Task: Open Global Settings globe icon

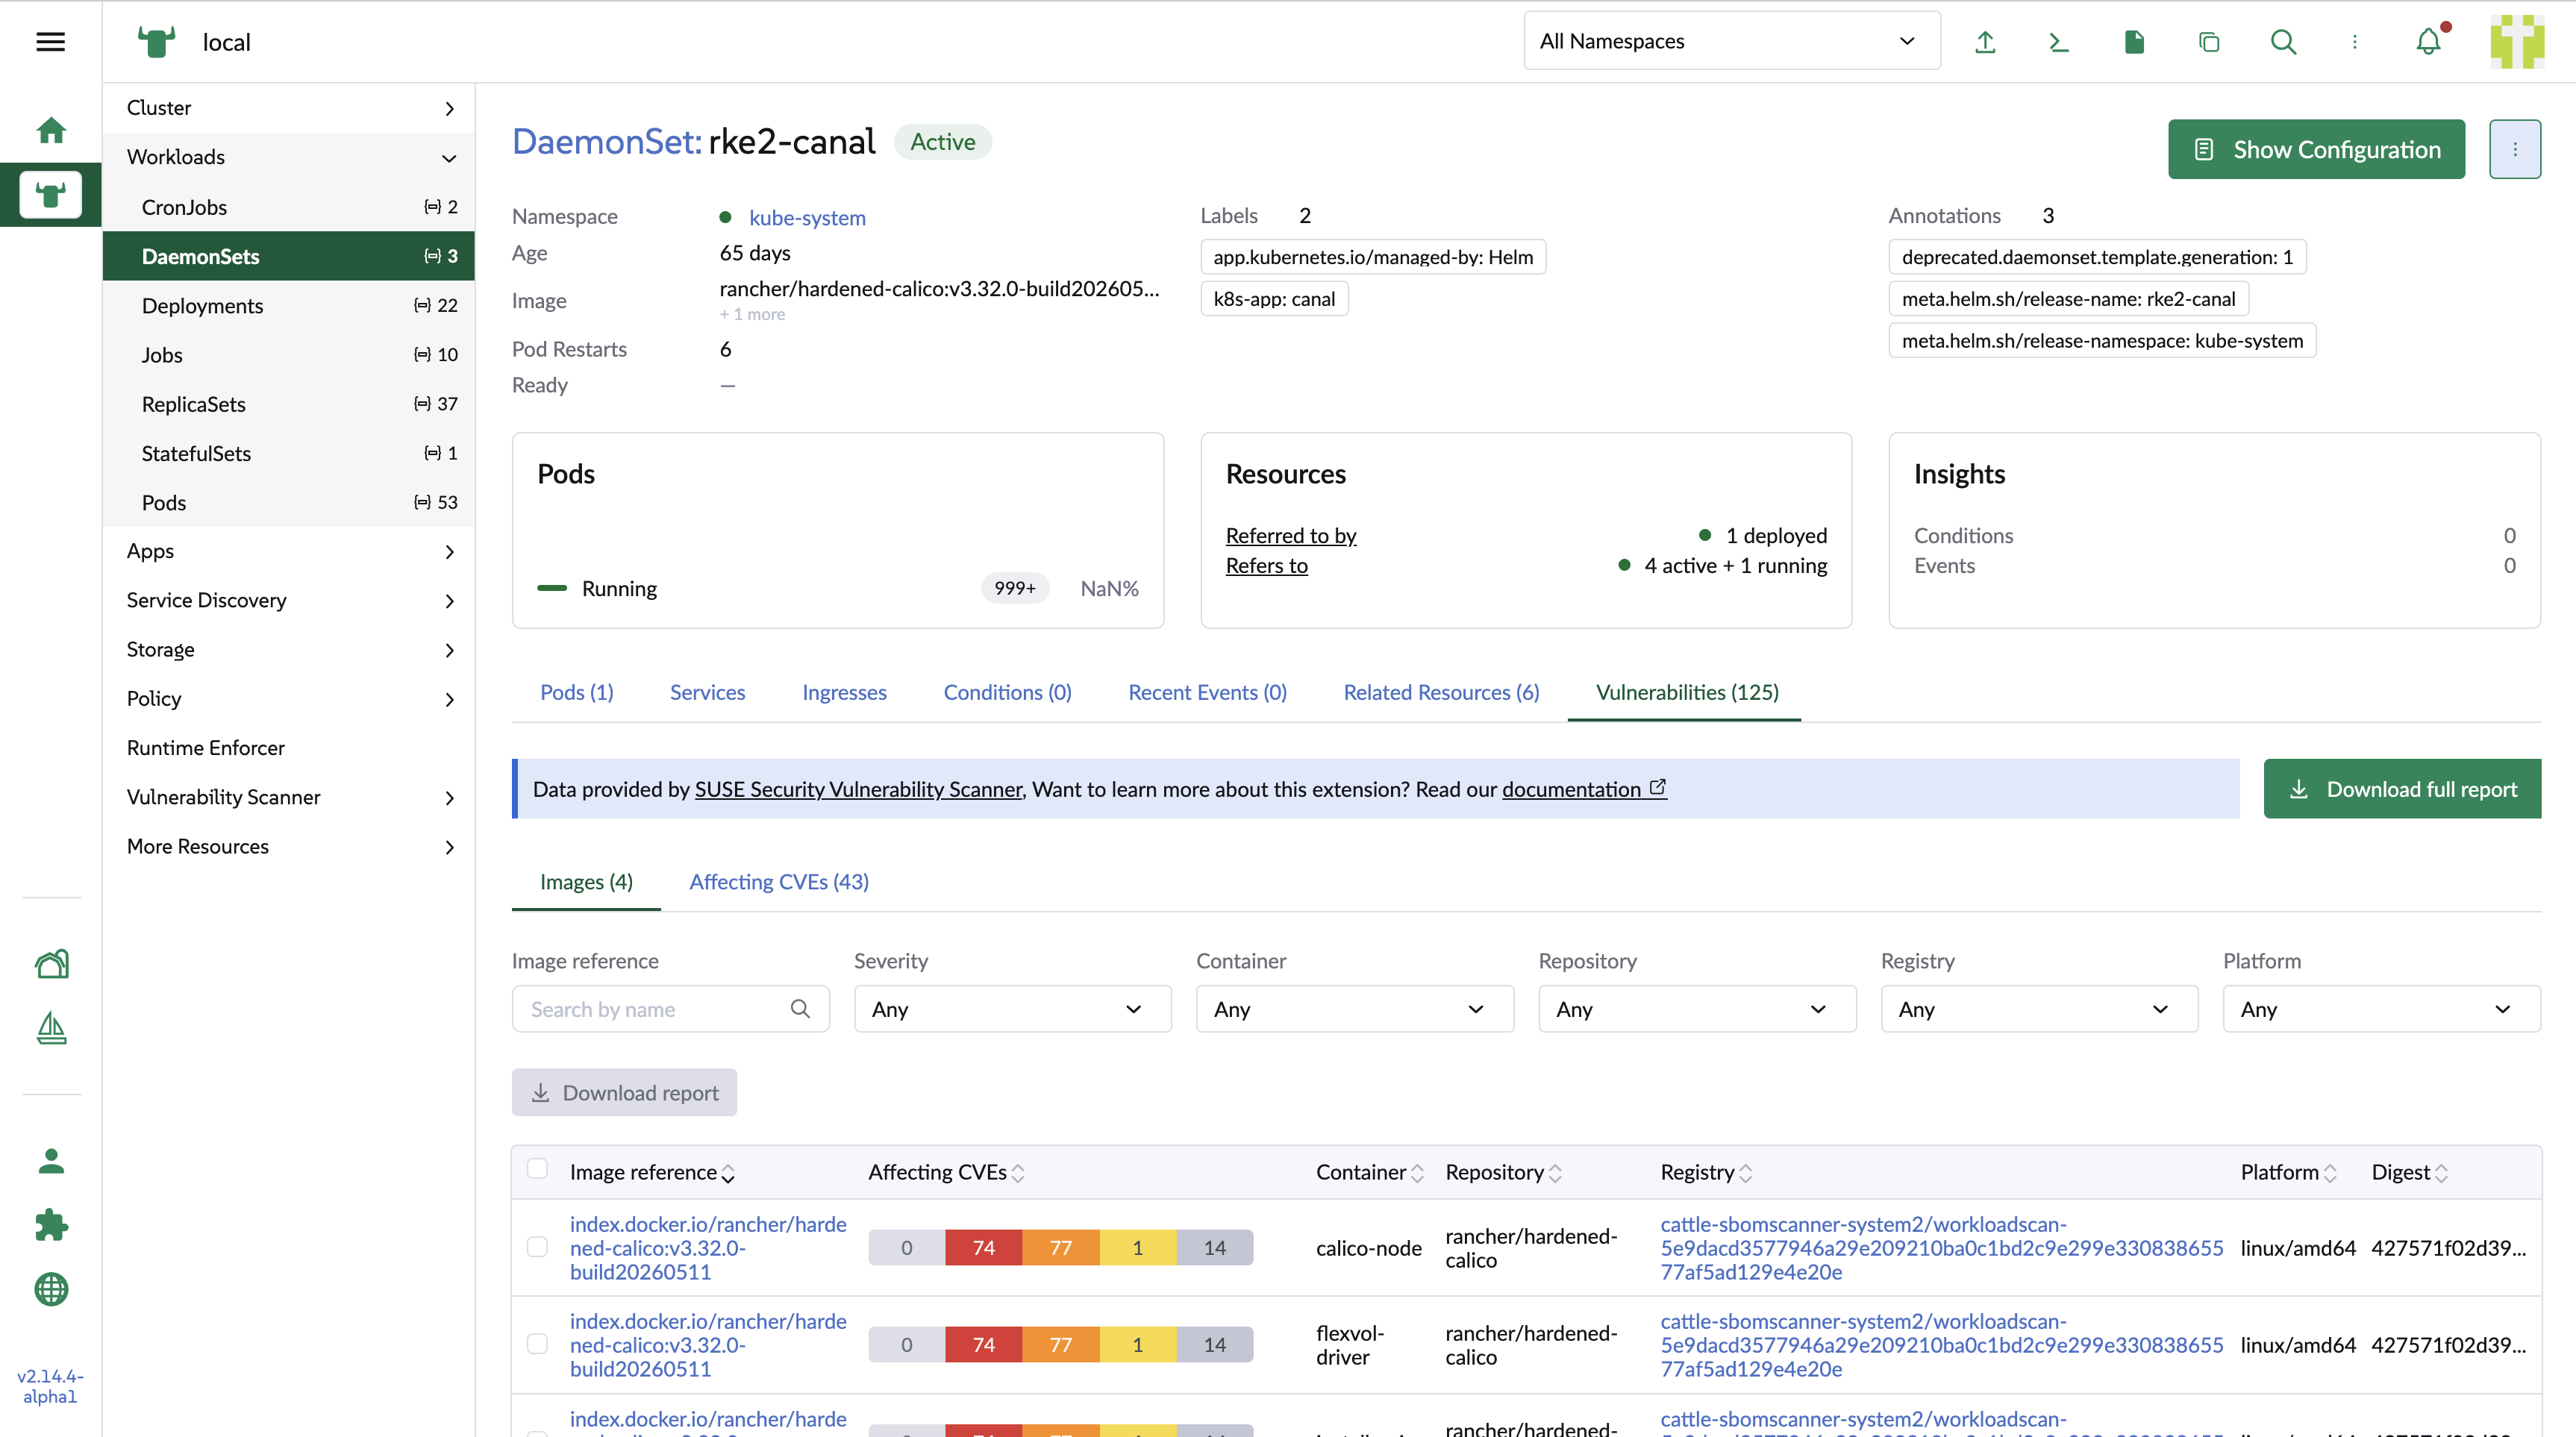Action: point(51,1289)
